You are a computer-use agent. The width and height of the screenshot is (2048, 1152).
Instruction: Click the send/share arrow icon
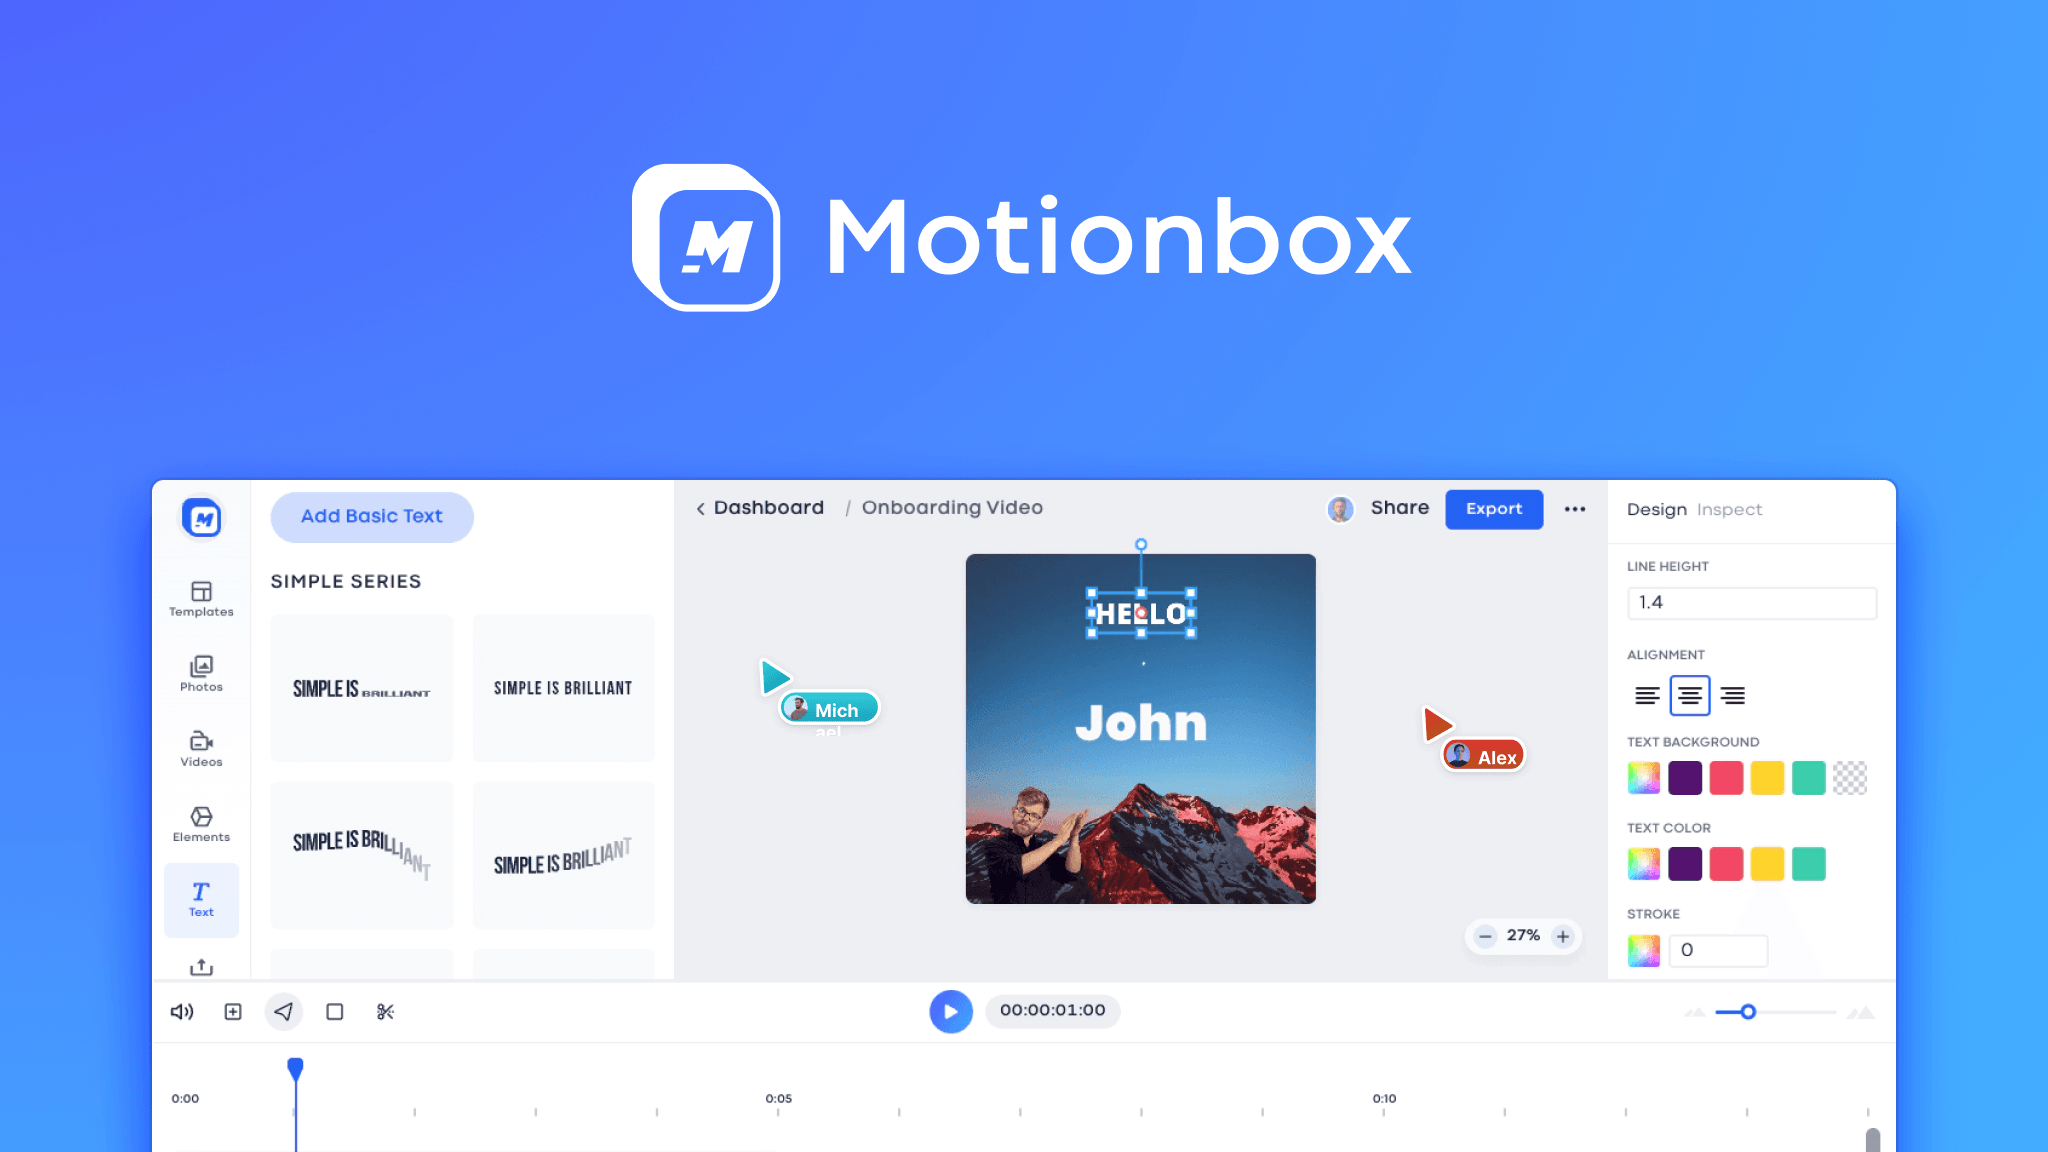pyautogui.click(x=283, y=1010)
